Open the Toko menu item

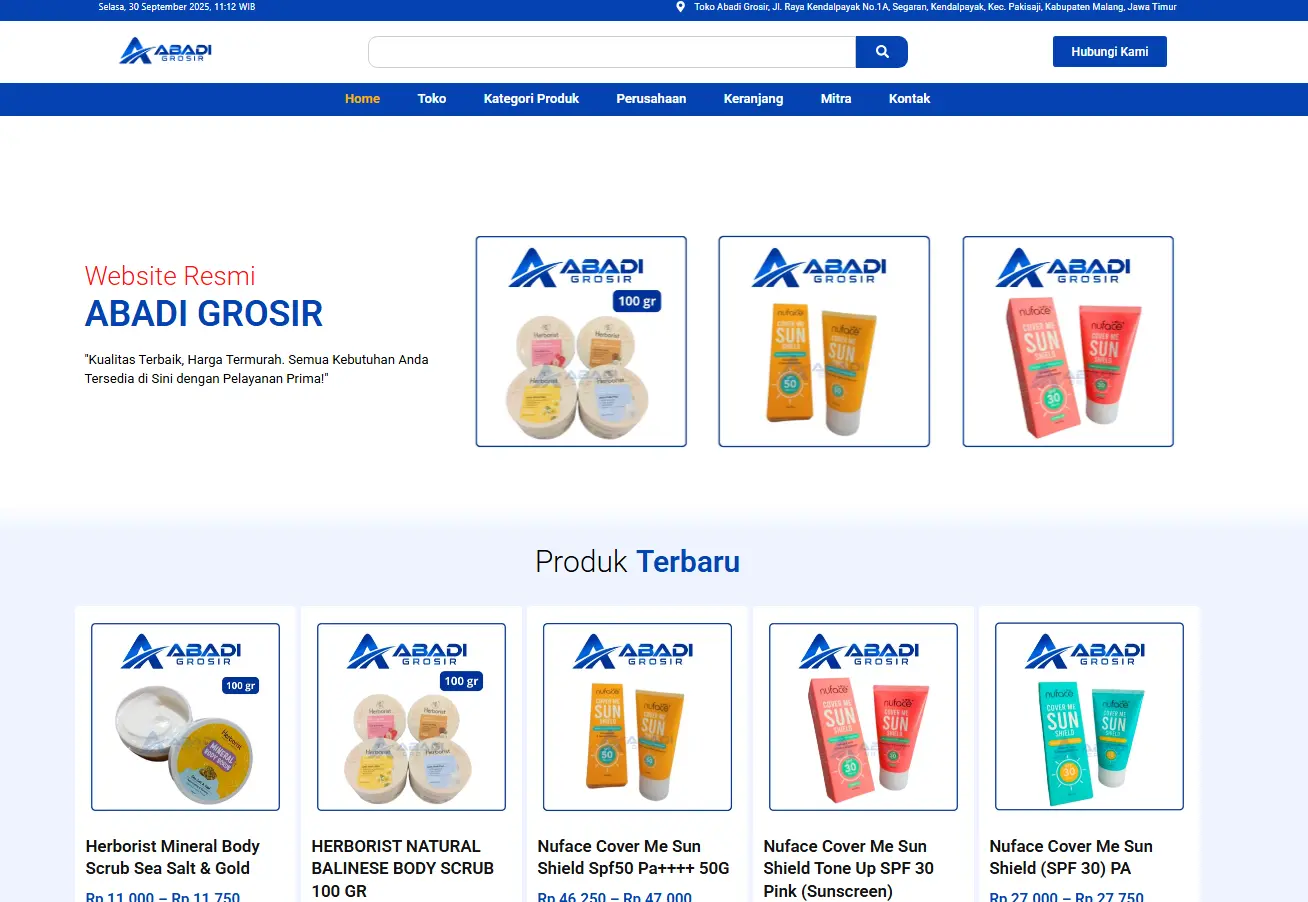click(x=431, y=99)
